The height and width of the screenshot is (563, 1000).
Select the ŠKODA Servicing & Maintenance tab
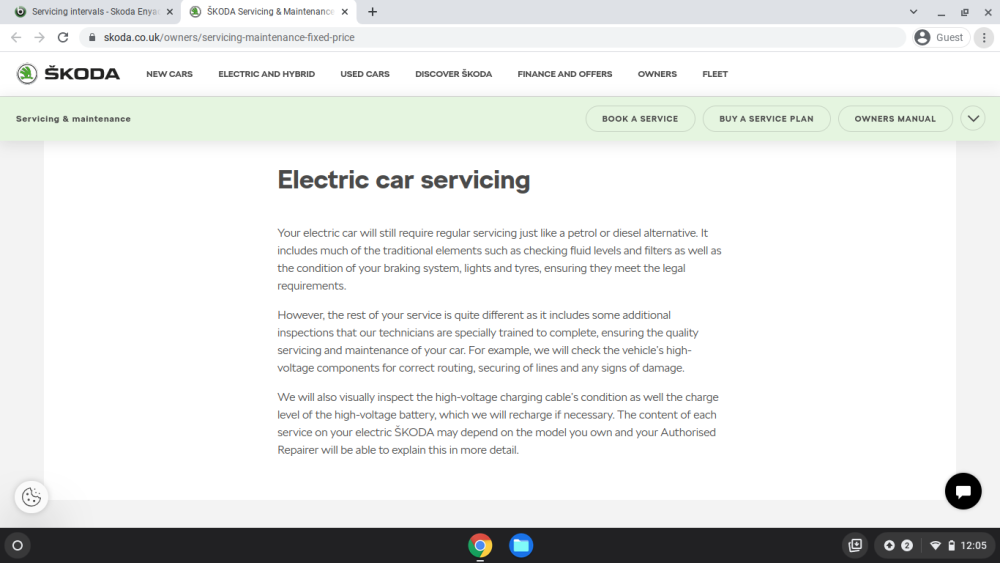click(x=268, y=11)
